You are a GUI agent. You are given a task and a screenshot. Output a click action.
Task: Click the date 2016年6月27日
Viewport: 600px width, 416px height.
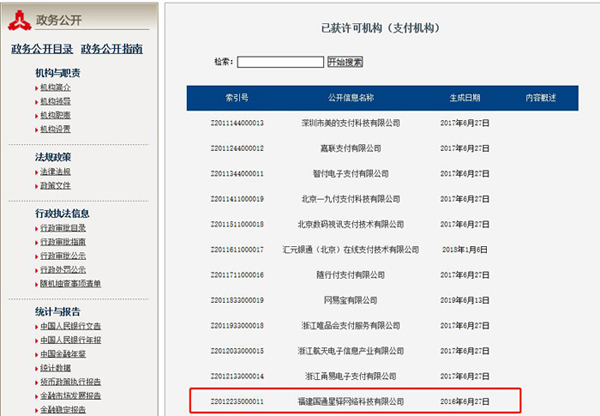pos(465,401)
